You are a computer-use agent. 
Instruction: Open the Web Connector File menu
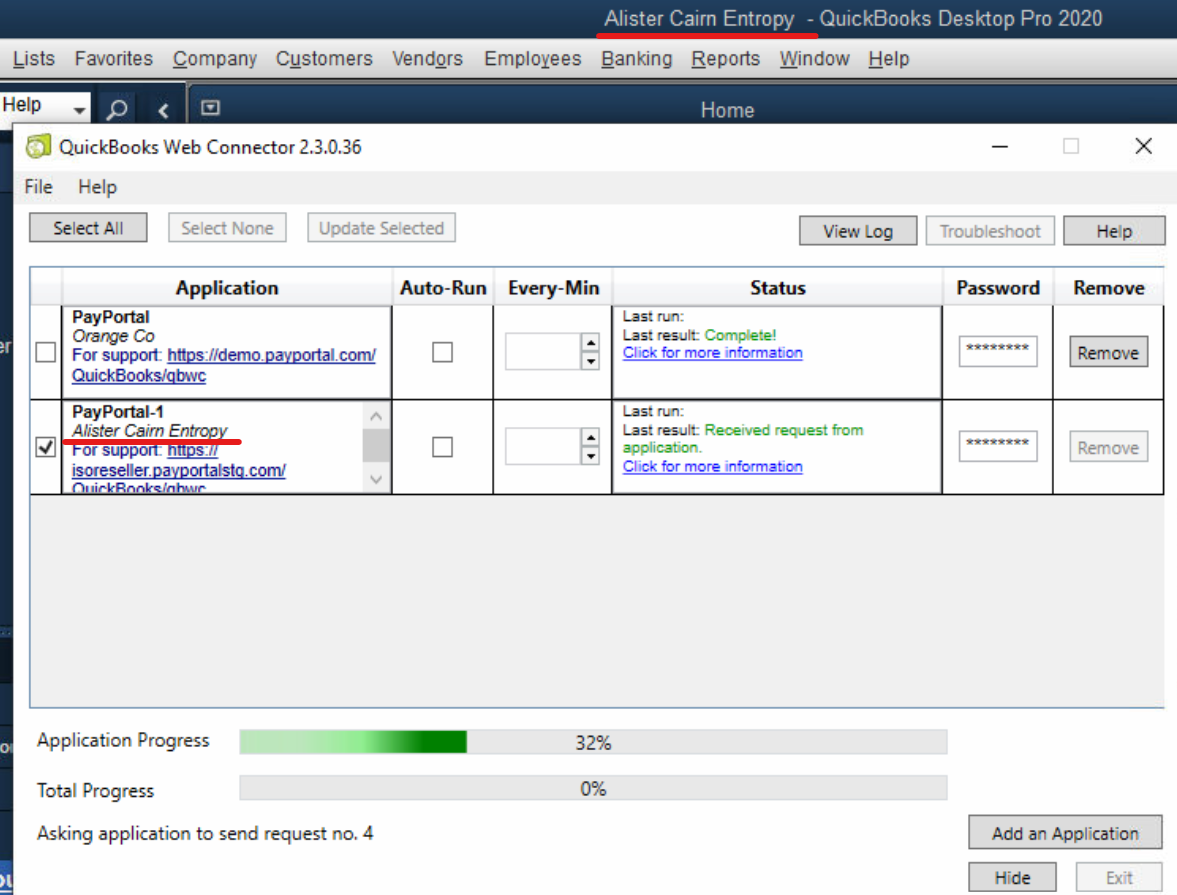click(x=38, y=187)
